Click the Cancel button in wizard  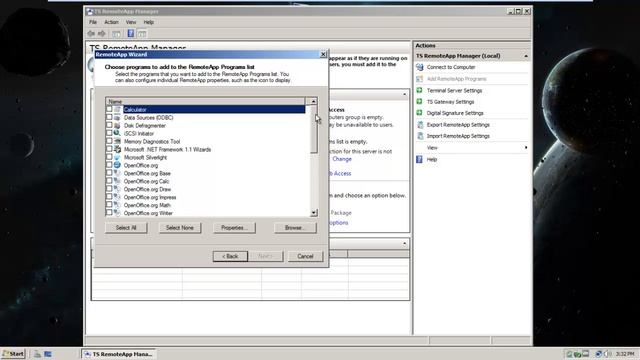point(305,256)
